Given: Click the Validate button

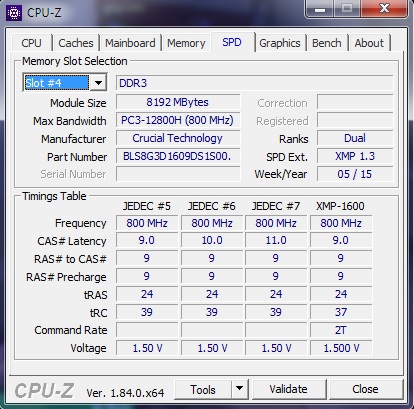Looking at the screenshot, I should (x=289, y=389).
